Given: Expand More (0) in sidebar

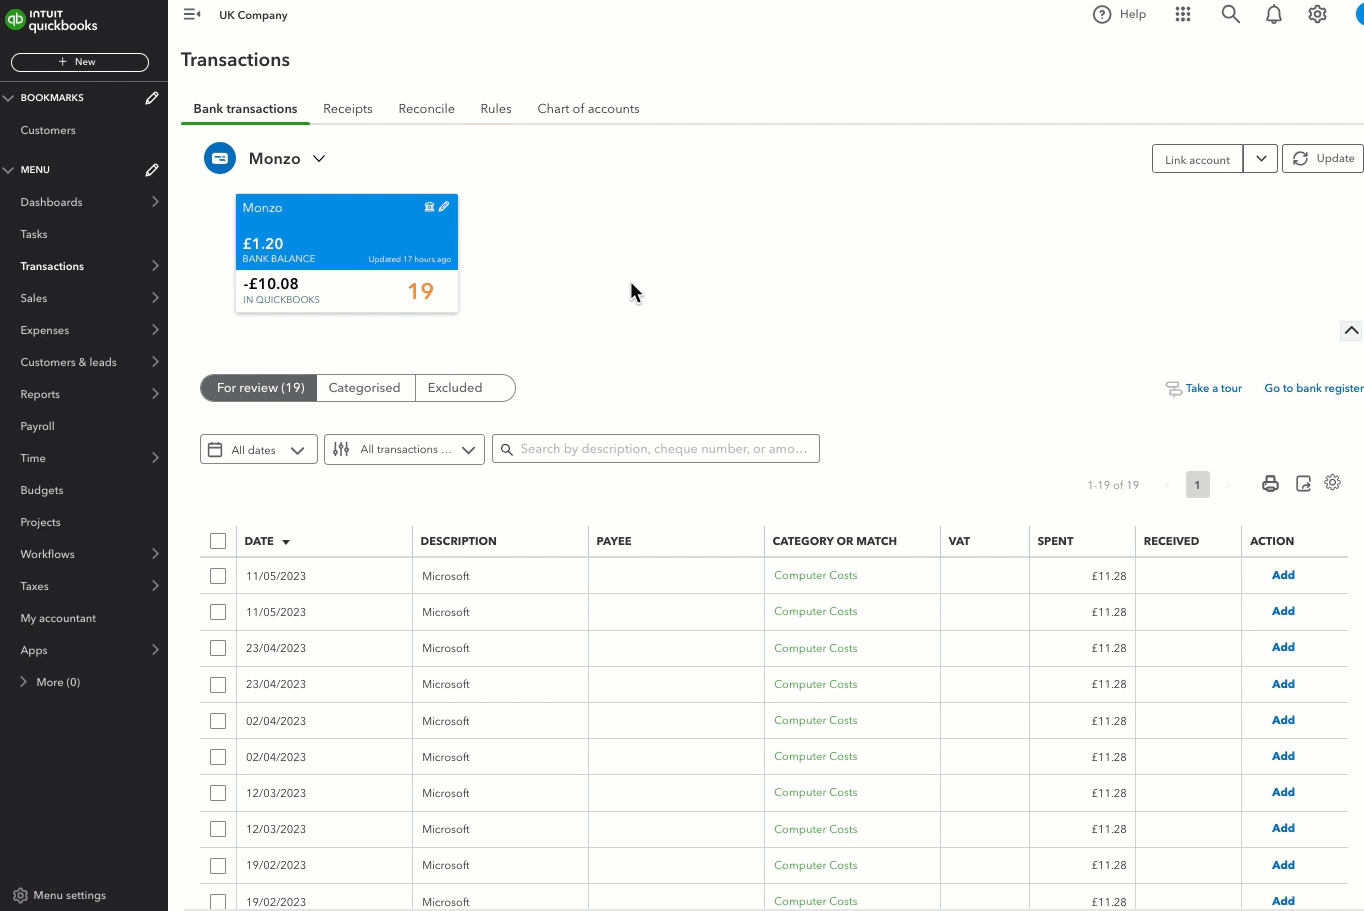Looking at the screenshot, I should (50, 682).
